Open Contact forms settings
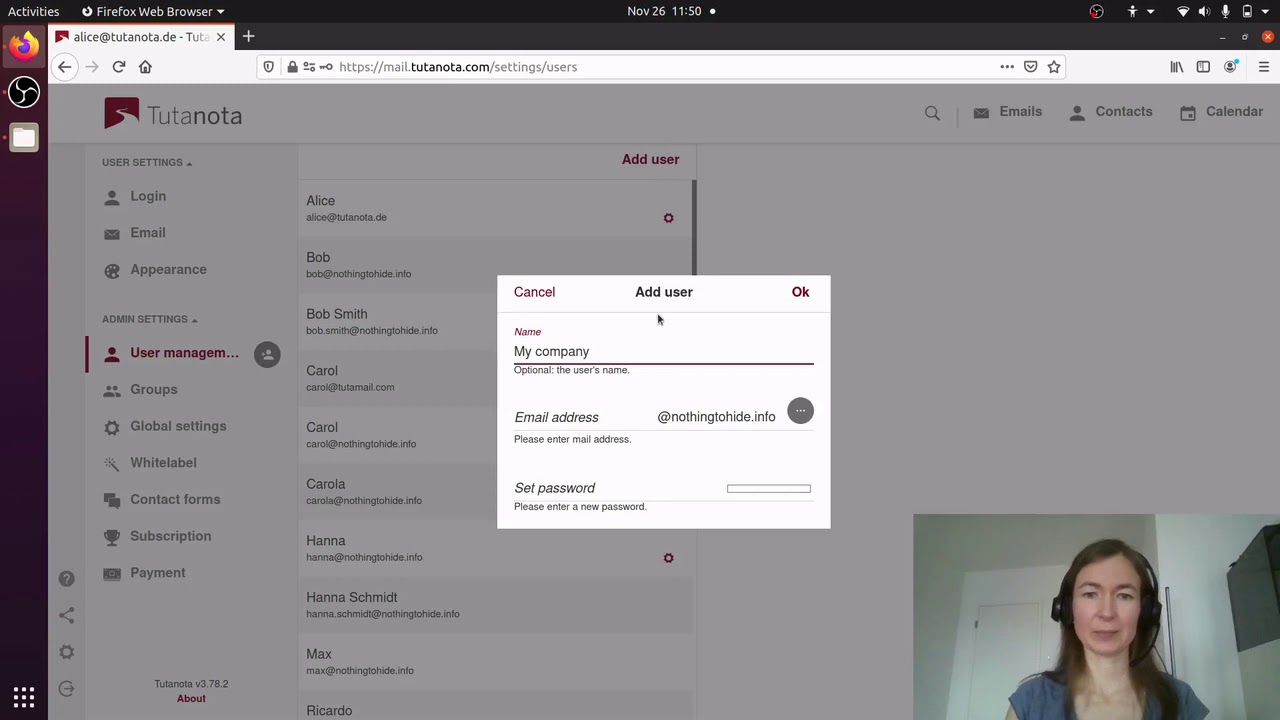Image resolution: width=1280 pixels, height=720 pixels. pyautogui.click(x=175, y=500)
